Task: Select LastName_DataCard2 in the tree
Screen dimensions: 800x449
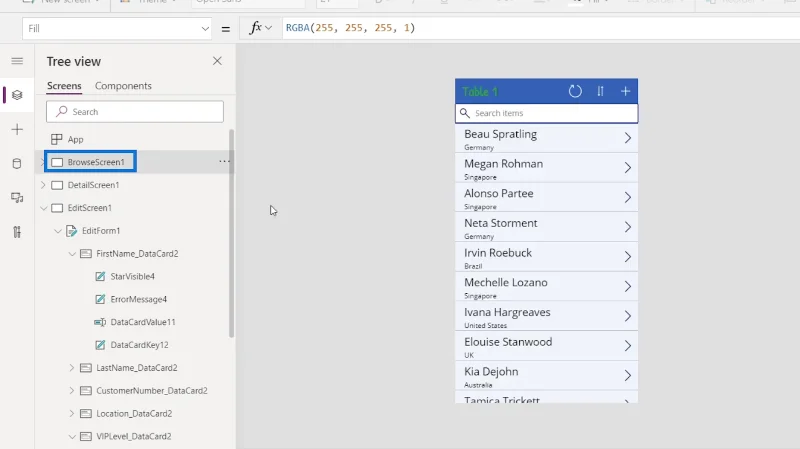Action: click(x=137, y=368)
